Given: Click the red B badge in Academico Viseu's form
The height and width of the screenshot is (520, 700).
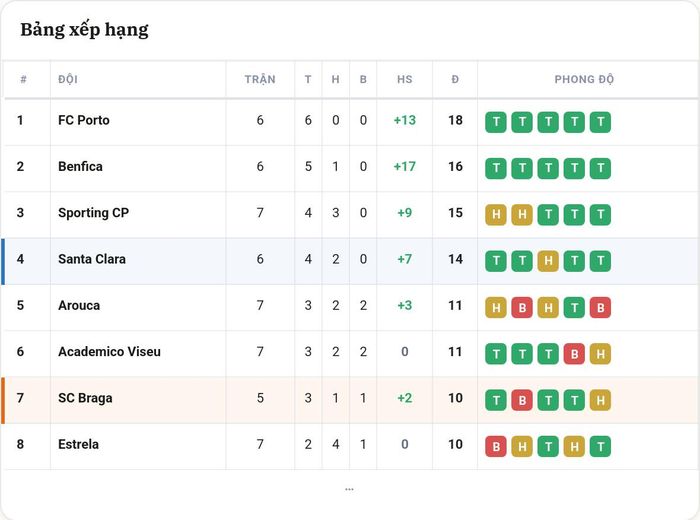Looking at the screenshot, I should click(574, 354).
